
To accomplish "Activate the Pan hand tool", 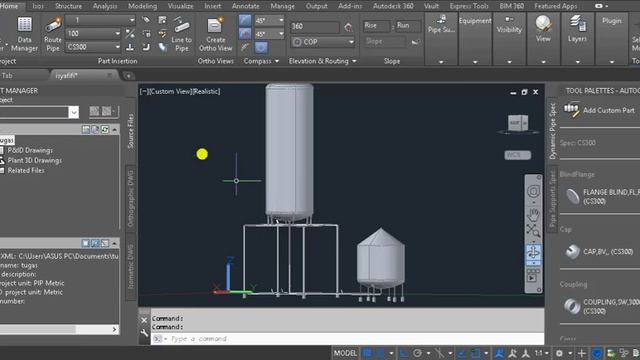I will click(533, 214).
